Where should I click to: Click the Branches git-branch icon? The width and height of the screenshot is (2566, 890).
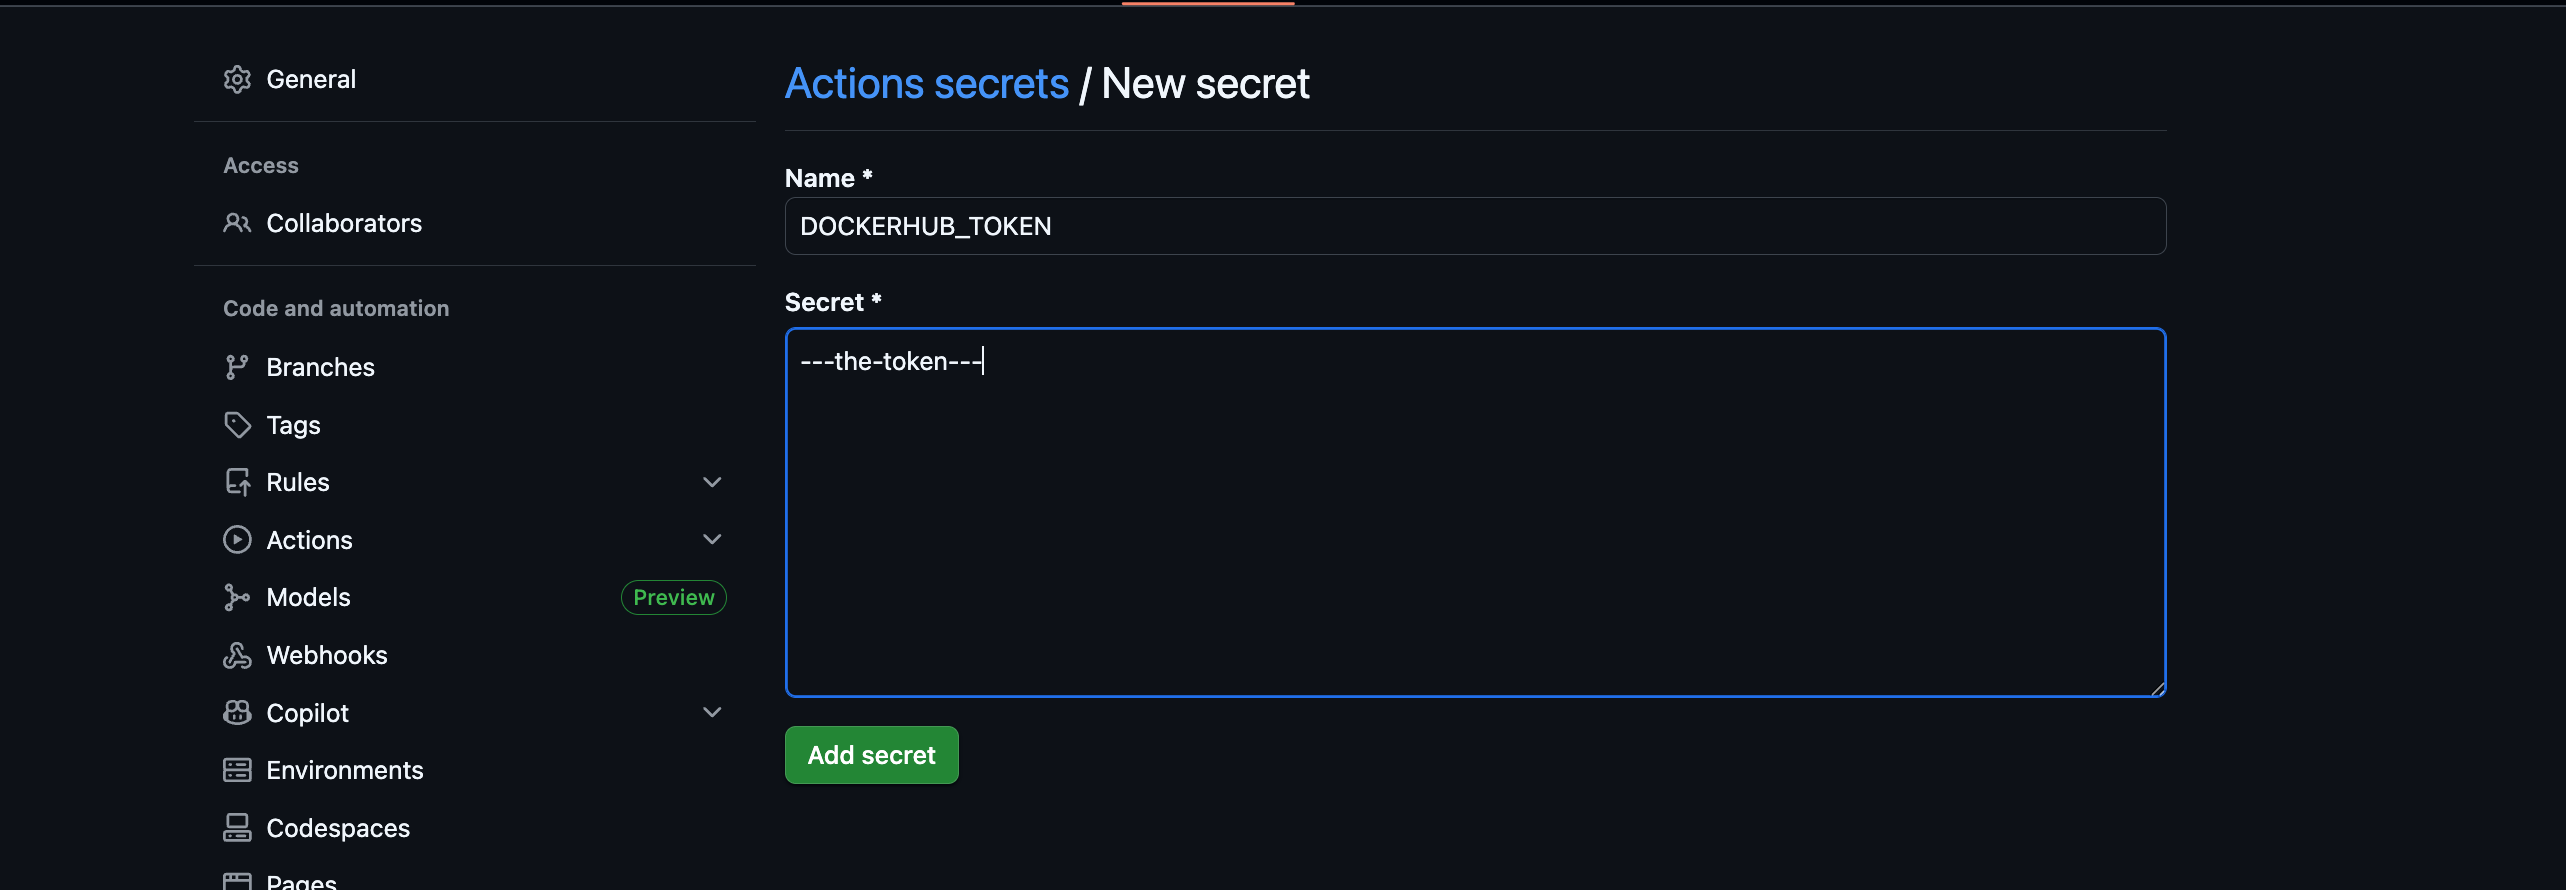coord(237,367)
